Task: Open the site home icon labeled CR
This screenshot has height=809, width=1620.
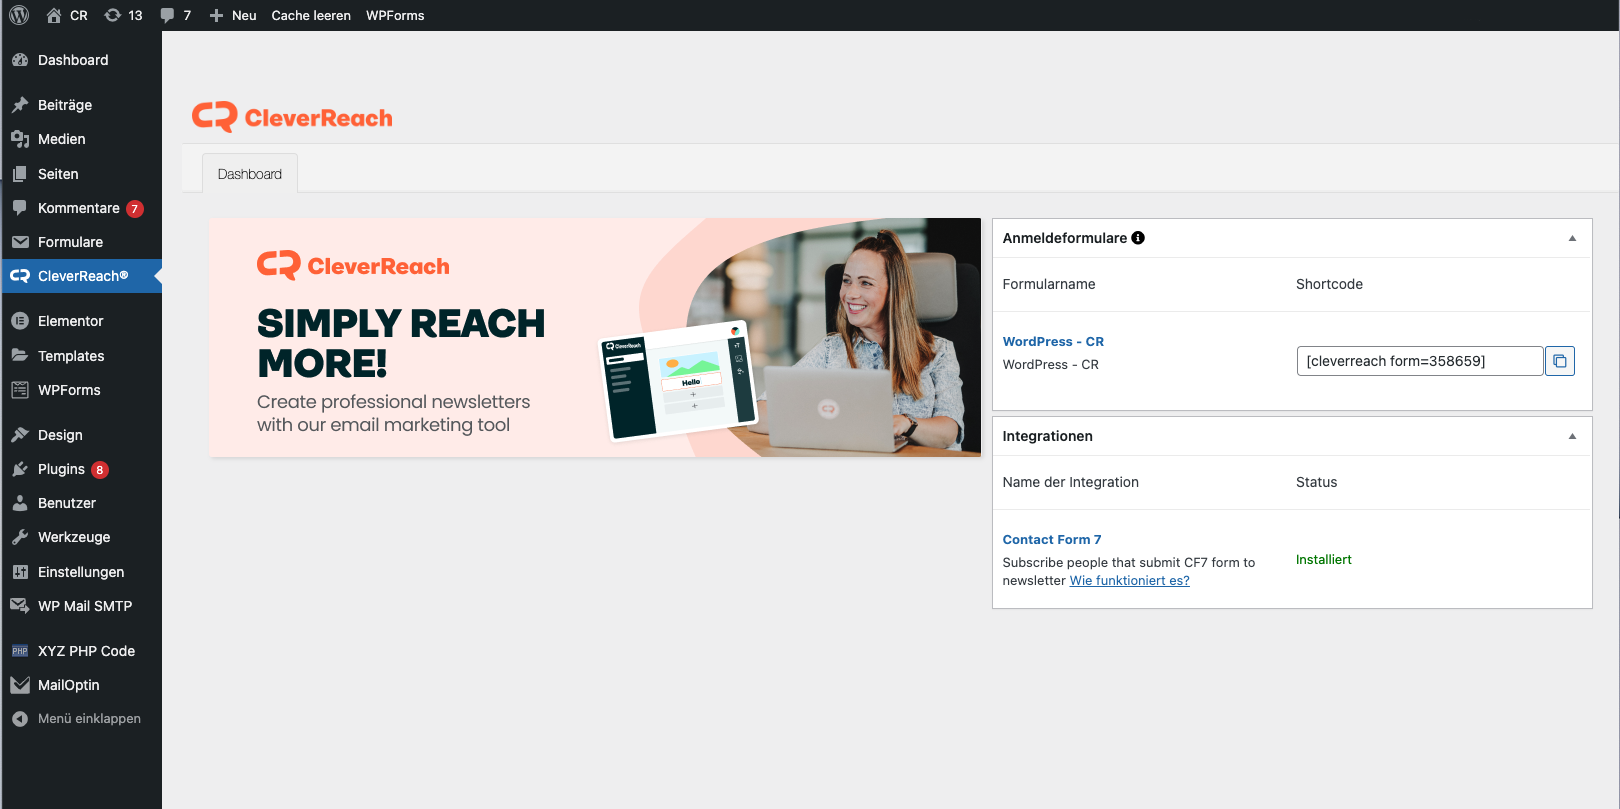Action: pyautogui.click(x=54, y=15)
